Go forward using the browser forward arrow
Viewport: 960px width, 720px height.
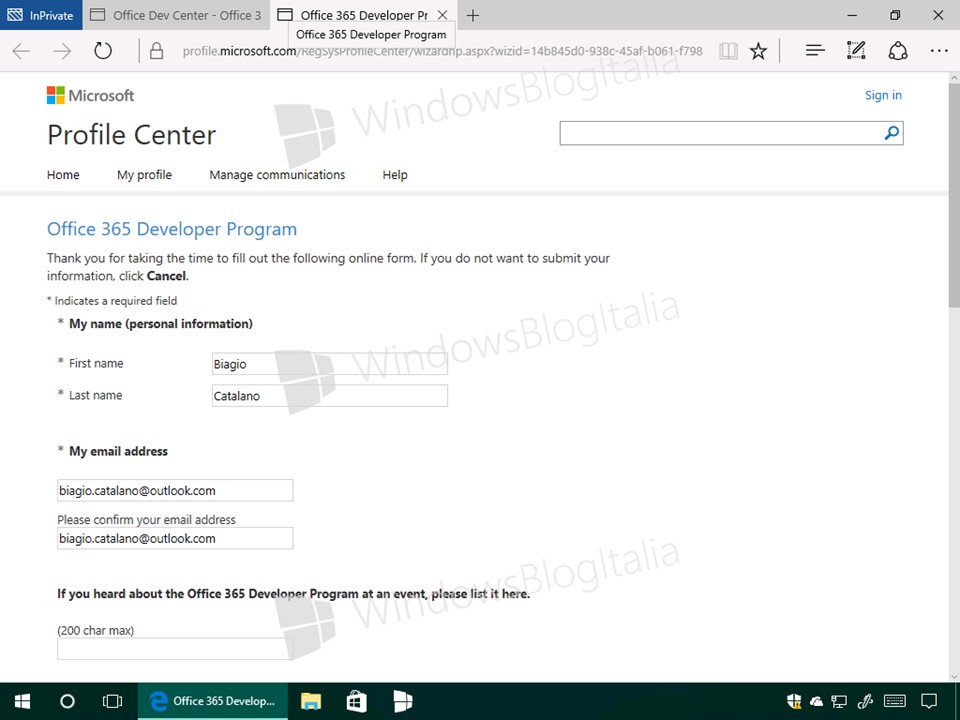[x=62, y=51]
